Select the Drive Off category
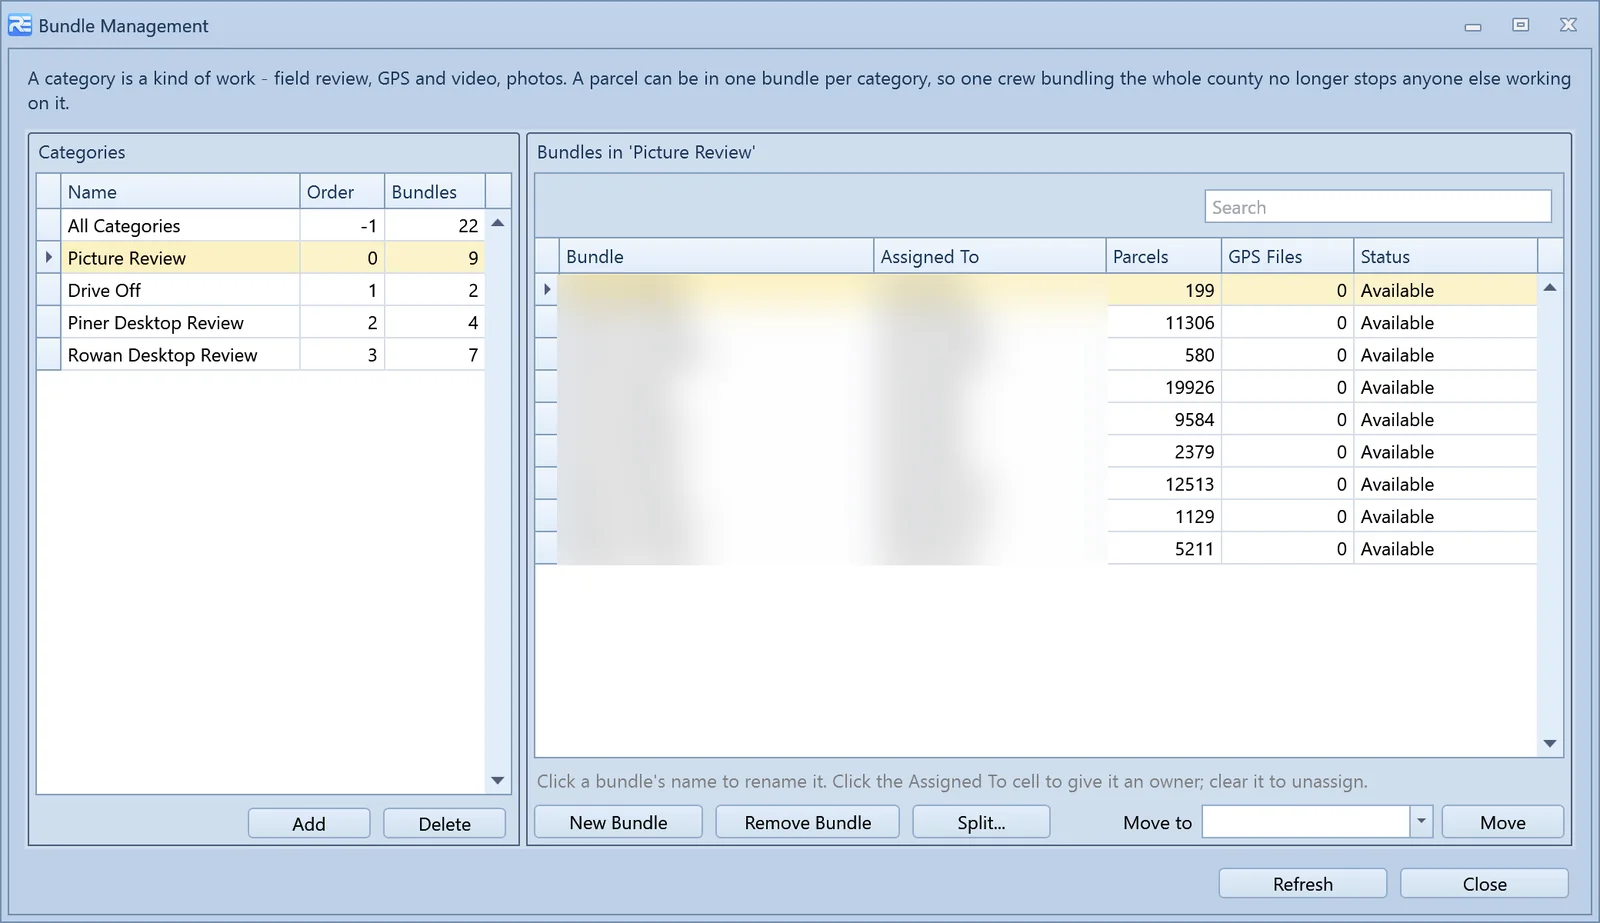The image size is (1600, 923). (x=260, y=290)
